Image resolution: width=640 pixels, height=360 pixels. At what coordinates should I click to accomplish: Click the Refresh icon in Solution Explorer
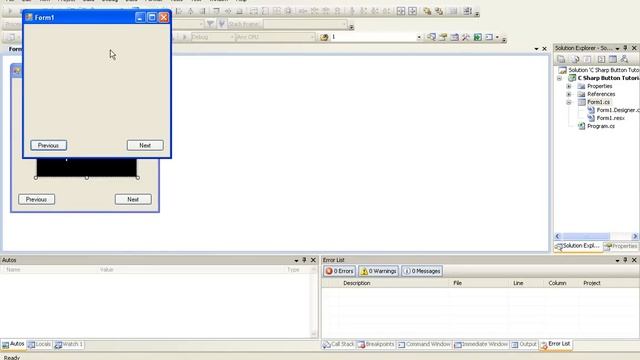click(587, 59)
